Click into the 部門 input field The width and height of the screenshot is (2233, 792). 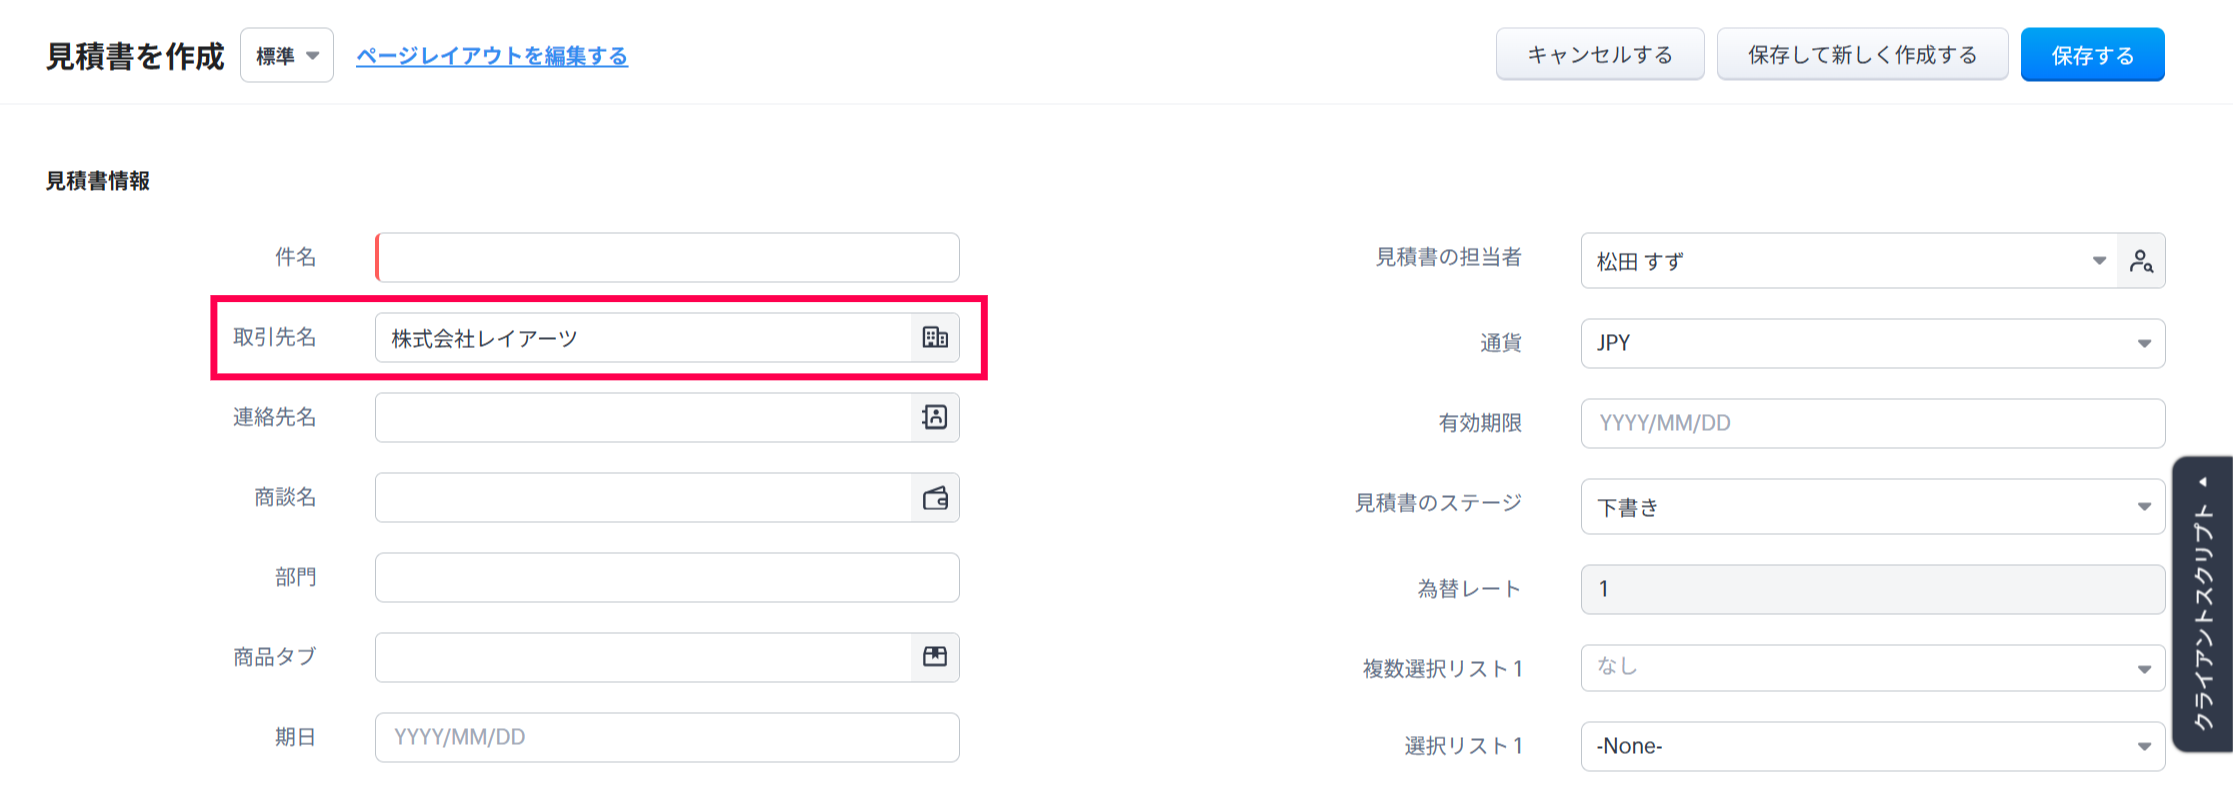point(667,578)
